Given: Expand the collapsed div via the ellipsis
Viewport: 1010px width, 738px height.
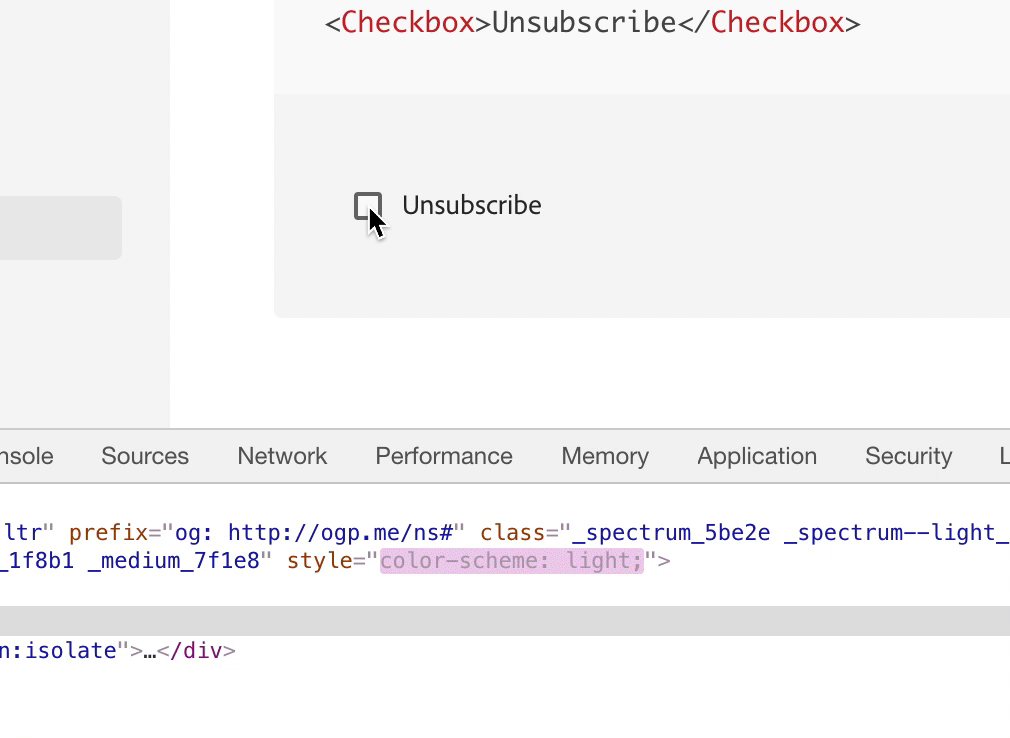Looking at the screenshot, I should (x=149, y=652).
